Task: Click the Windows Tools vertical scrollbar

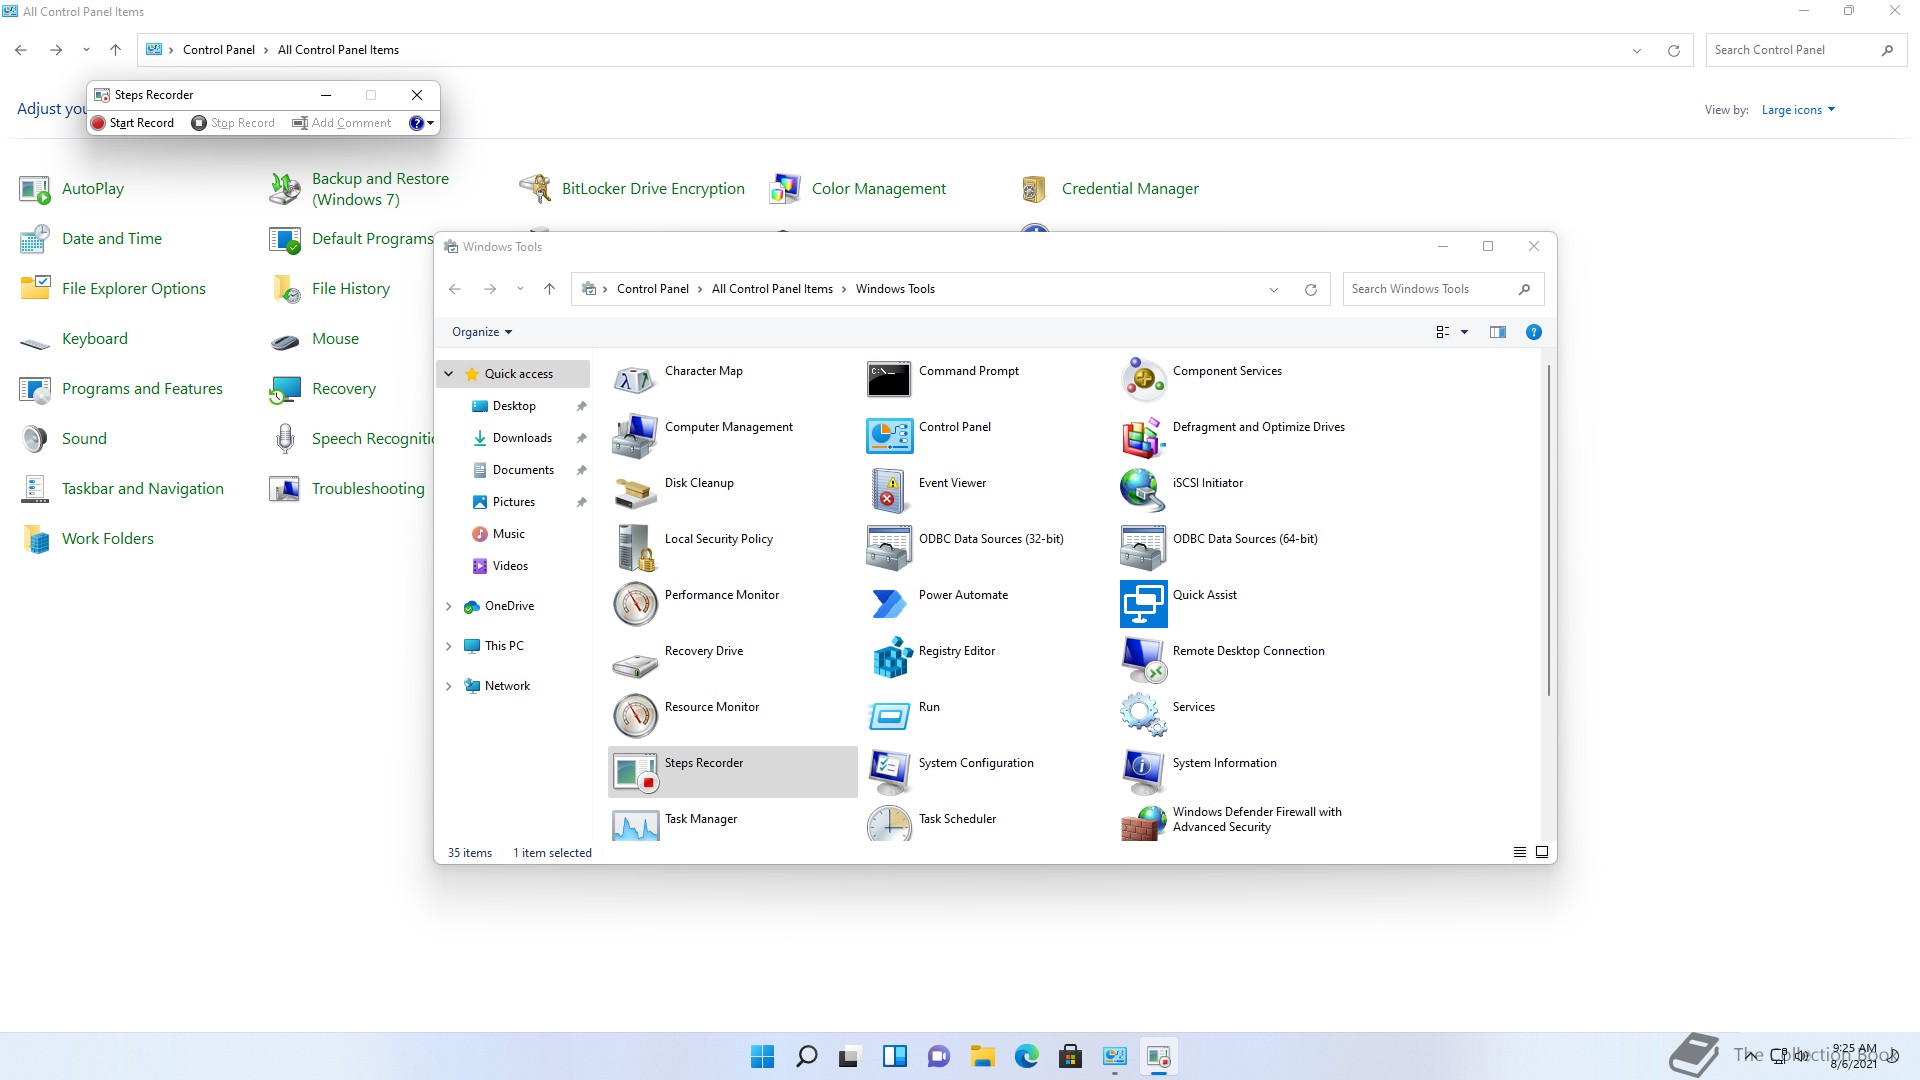Action: point(1549,530)
